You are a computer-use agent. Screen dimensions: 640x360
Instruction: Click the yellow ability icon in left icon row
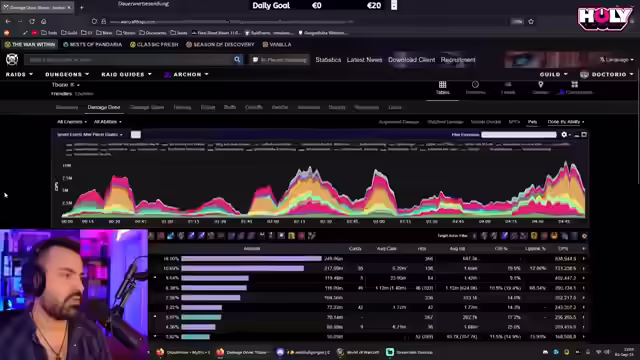(291, 236)
